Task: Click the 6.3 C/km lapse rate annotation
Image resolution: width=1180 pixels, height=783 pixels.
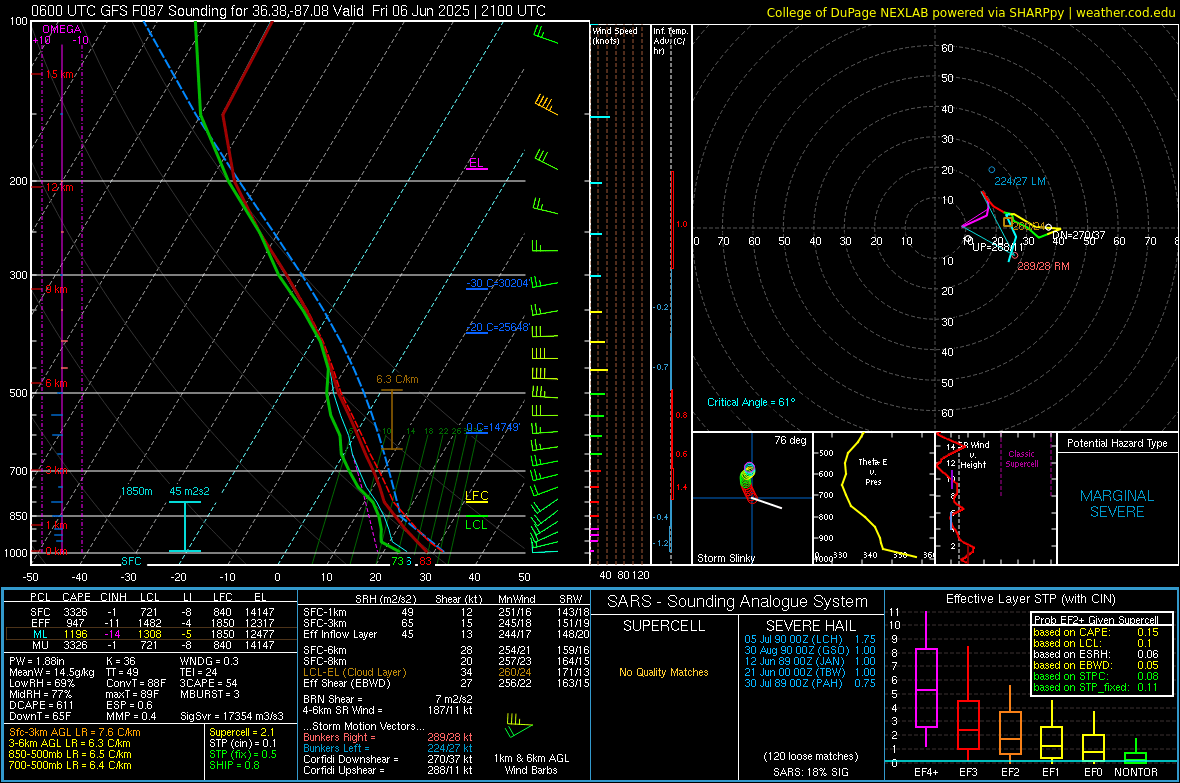Action: (397, 379)
